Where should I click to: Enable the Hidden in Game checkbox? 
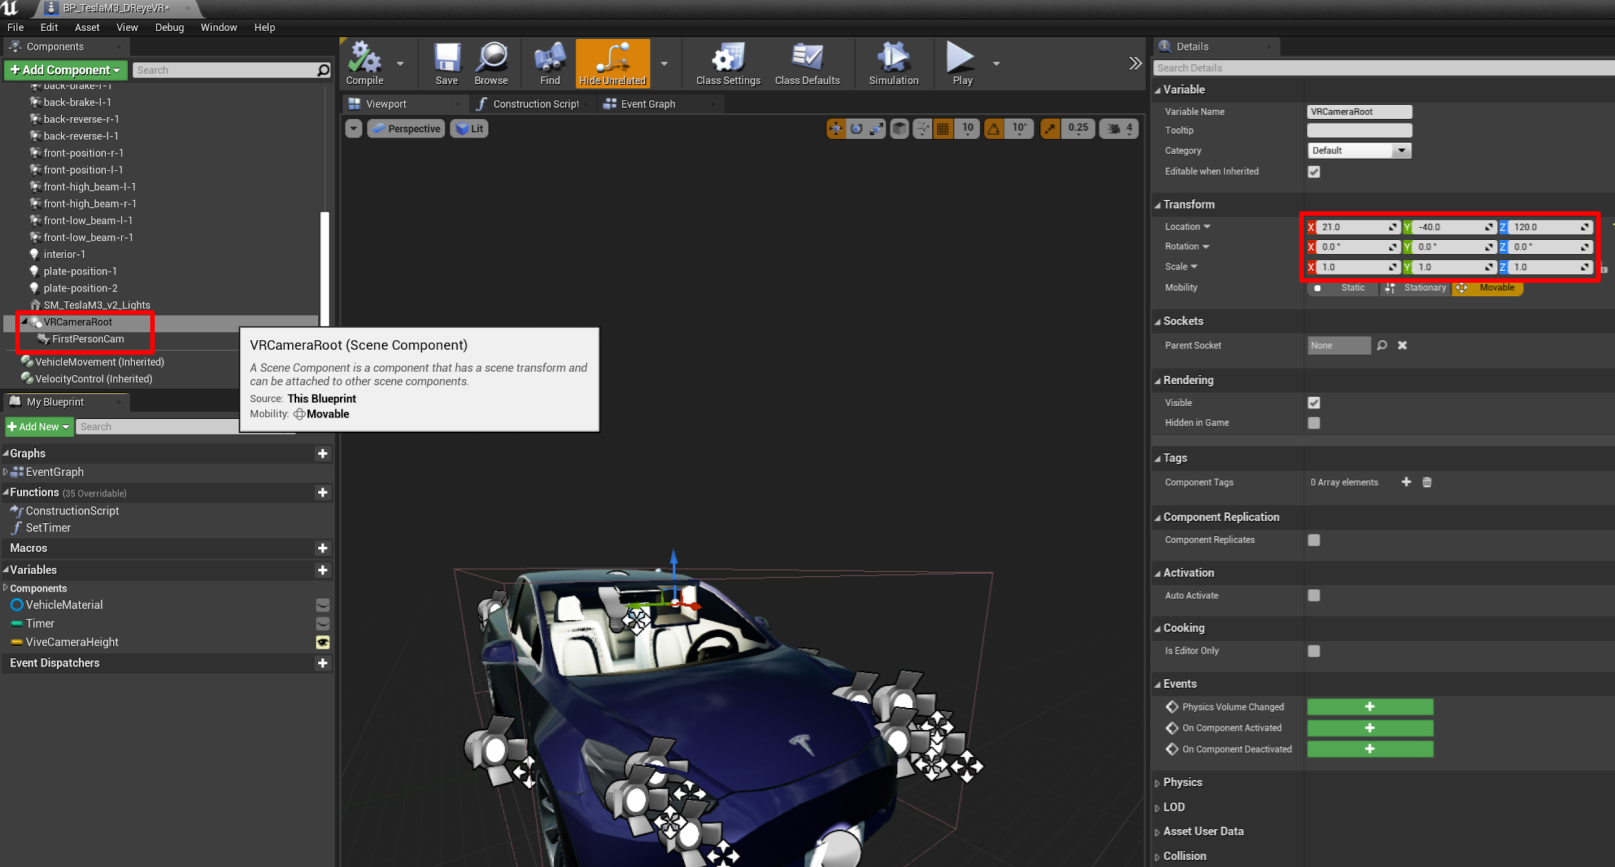(1314, 423)
